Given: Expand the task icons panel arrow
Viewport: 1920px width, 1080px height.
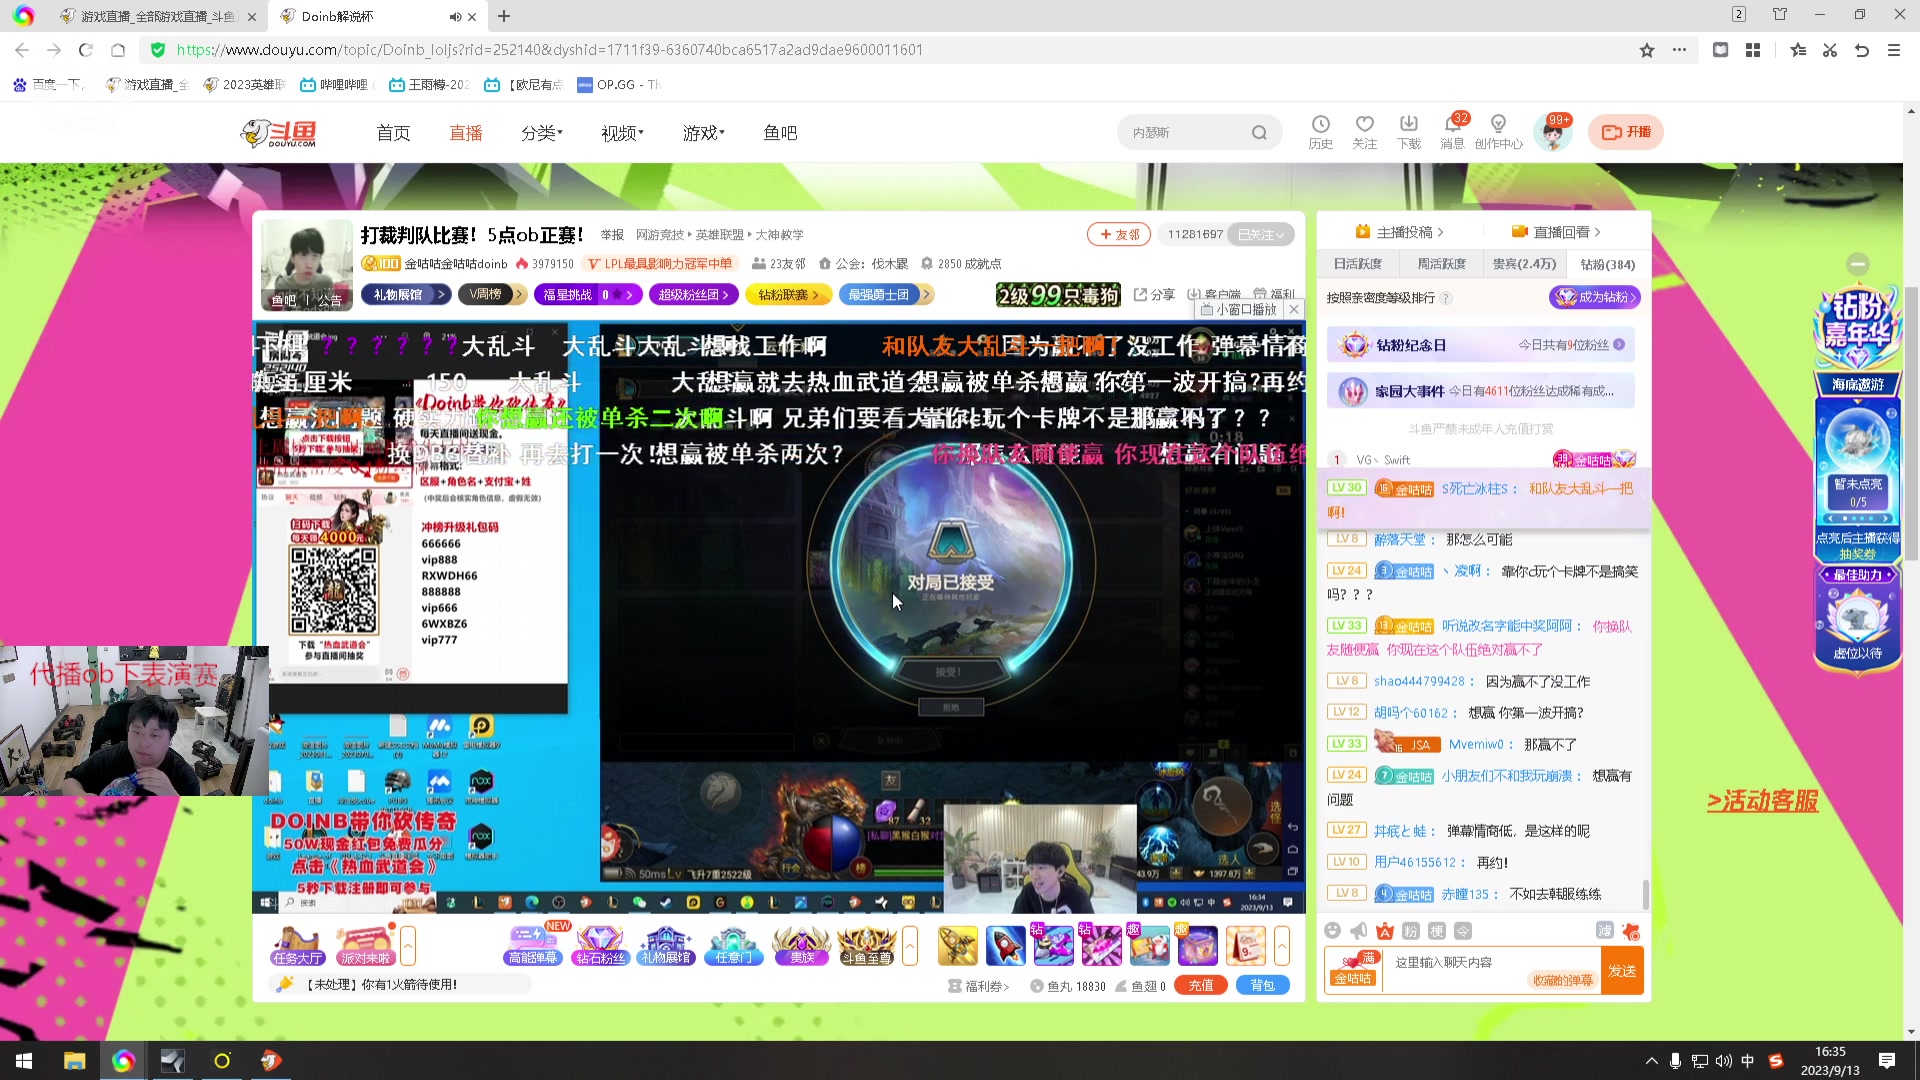Looking at the screenshot, I should [x=408, y=945].
